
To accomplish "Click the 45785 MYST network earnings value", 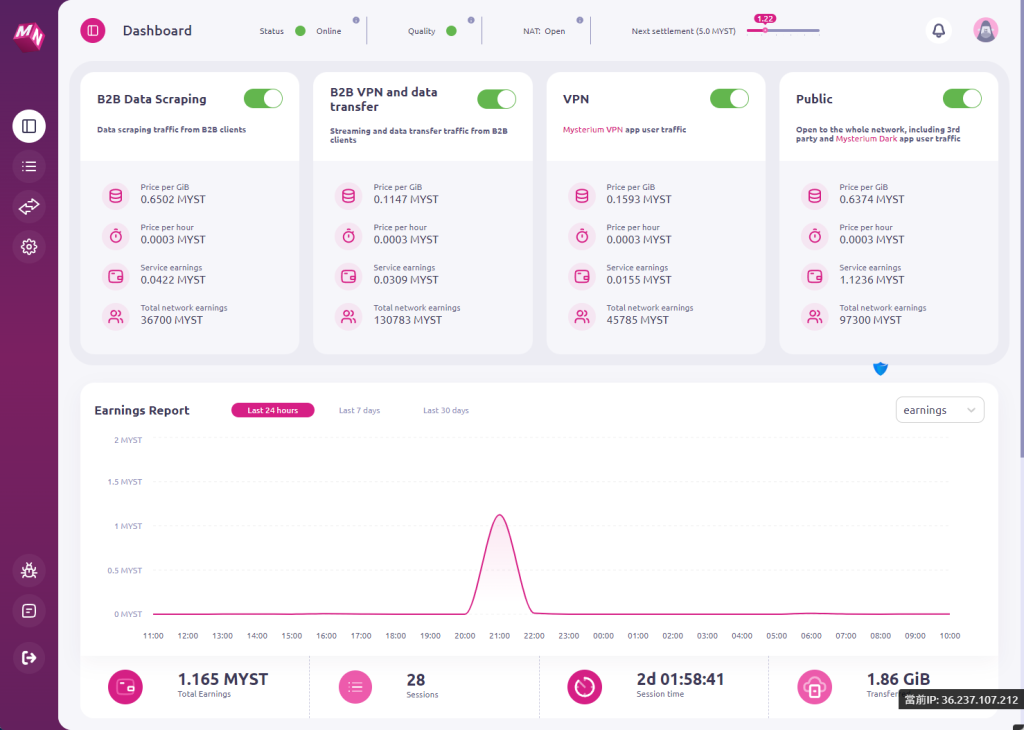I will coord(637,320).
